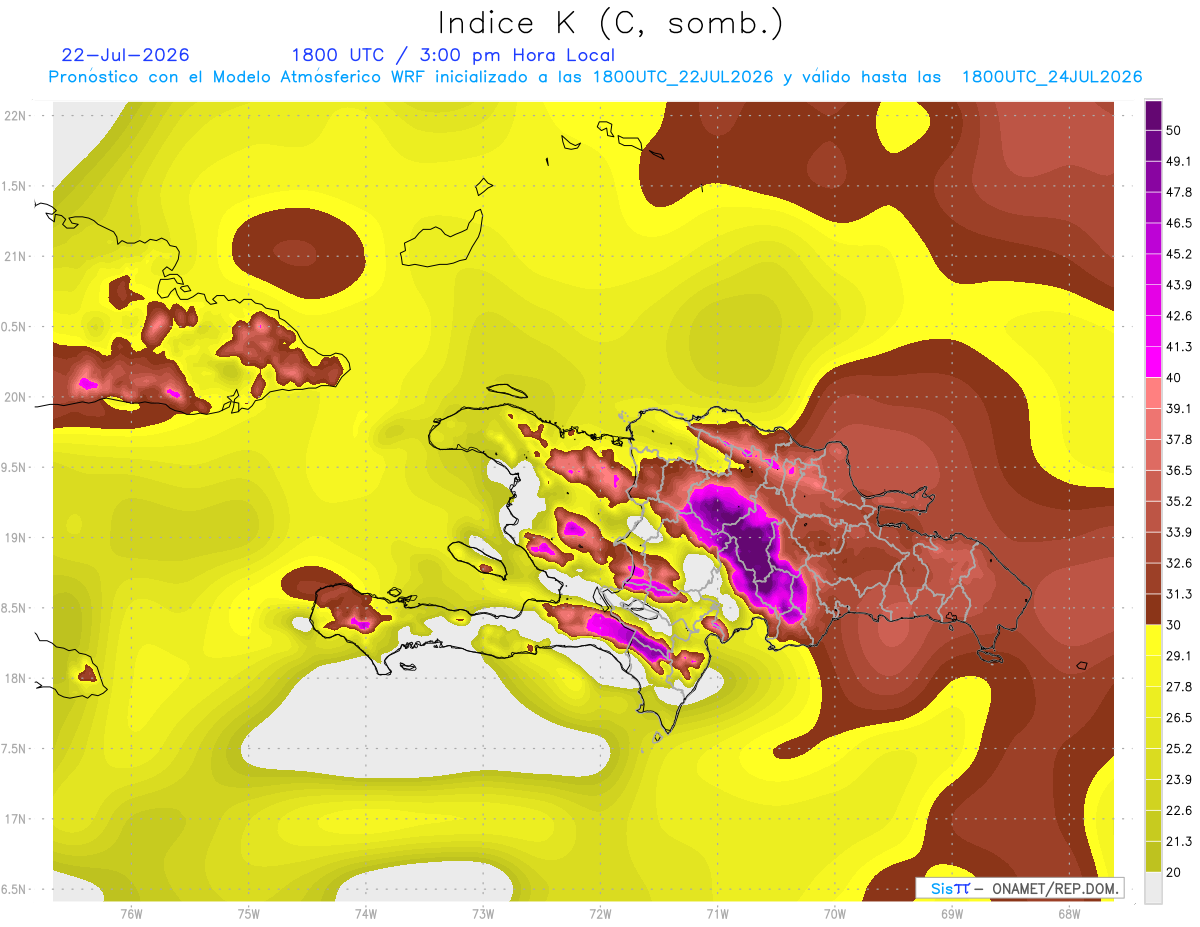Image resolution: width=1200 pixels, height=927 pixels.
Task: Click the bright magenta swatch between 40 and 41.3
Action: click(x=1153, y=361)
